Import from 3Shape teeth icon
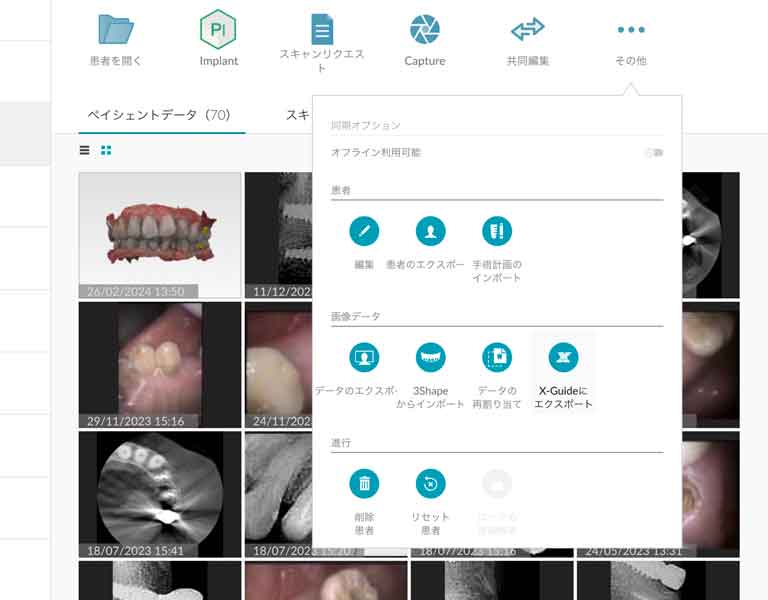The width and height of the screenshot is (768, 600). [430, 357]
